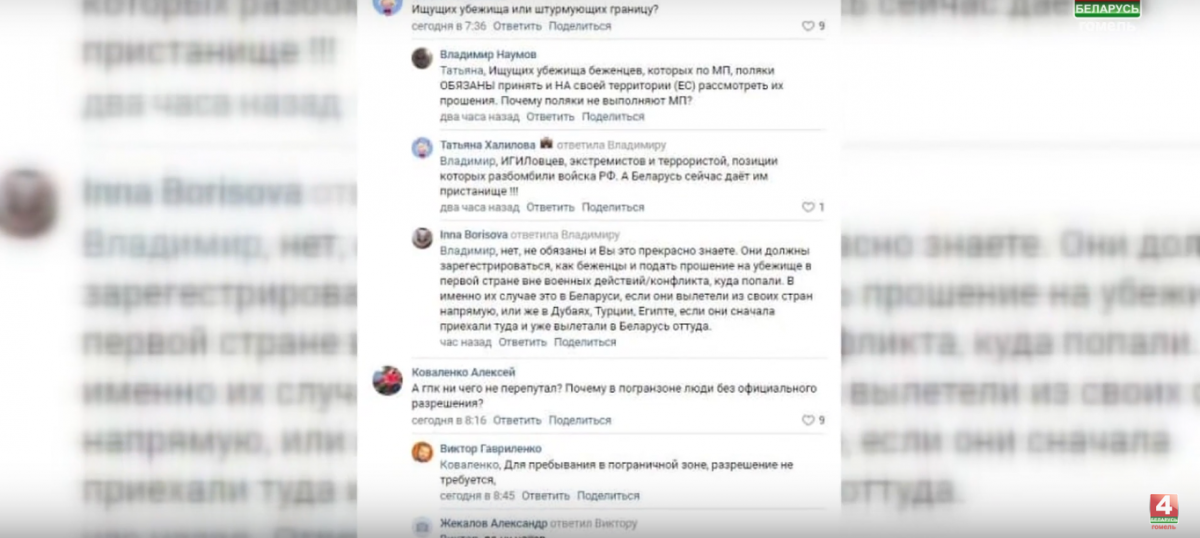Open Жекалов Александр's profile name
This screenshot has width=1200, height=538.
pyautogui.click(x=493, y=523)
